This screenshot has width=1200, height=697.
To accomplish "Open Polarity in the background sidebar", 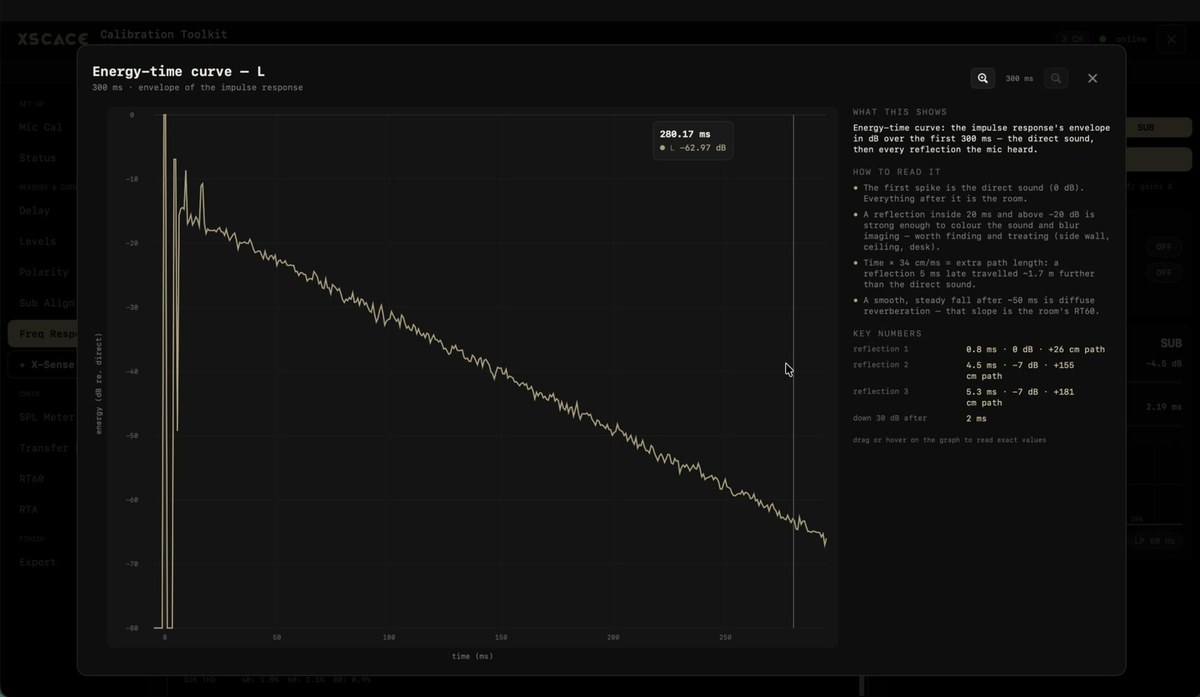I will [43, 272].
